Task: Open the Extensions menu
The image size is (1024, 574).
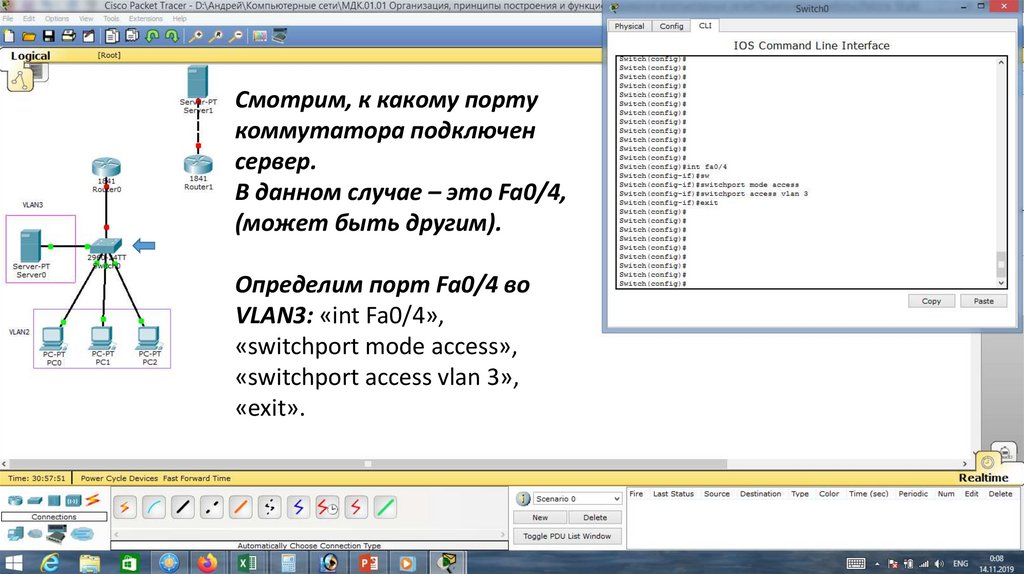Action: pos(146,19)
